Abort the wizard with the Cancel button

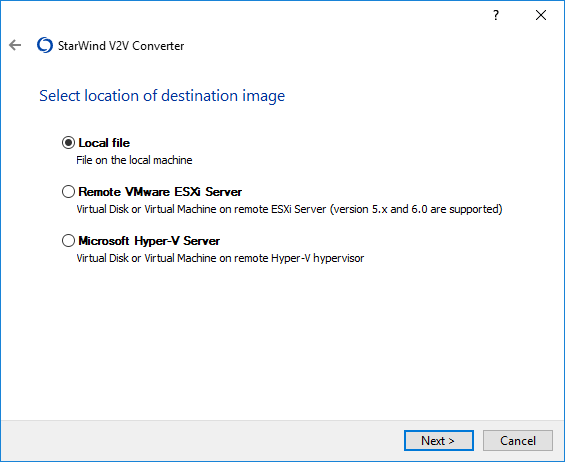(x=518, y=440)
